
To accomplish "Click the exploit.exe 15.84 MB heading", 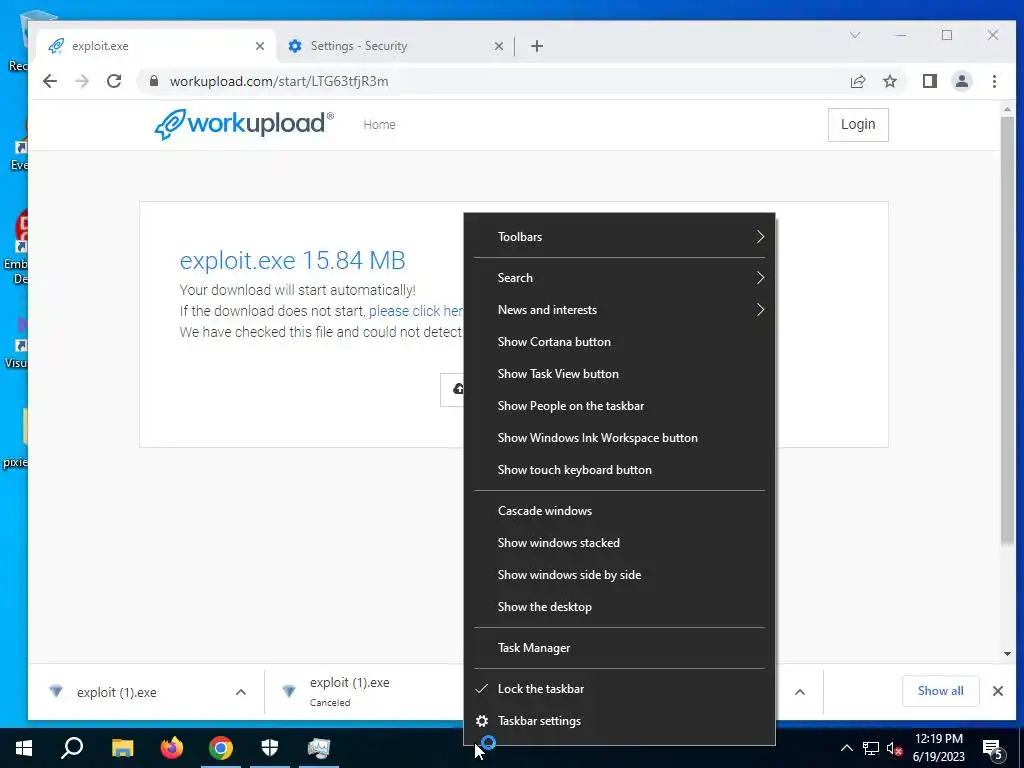I will click(x=293, y=261).
